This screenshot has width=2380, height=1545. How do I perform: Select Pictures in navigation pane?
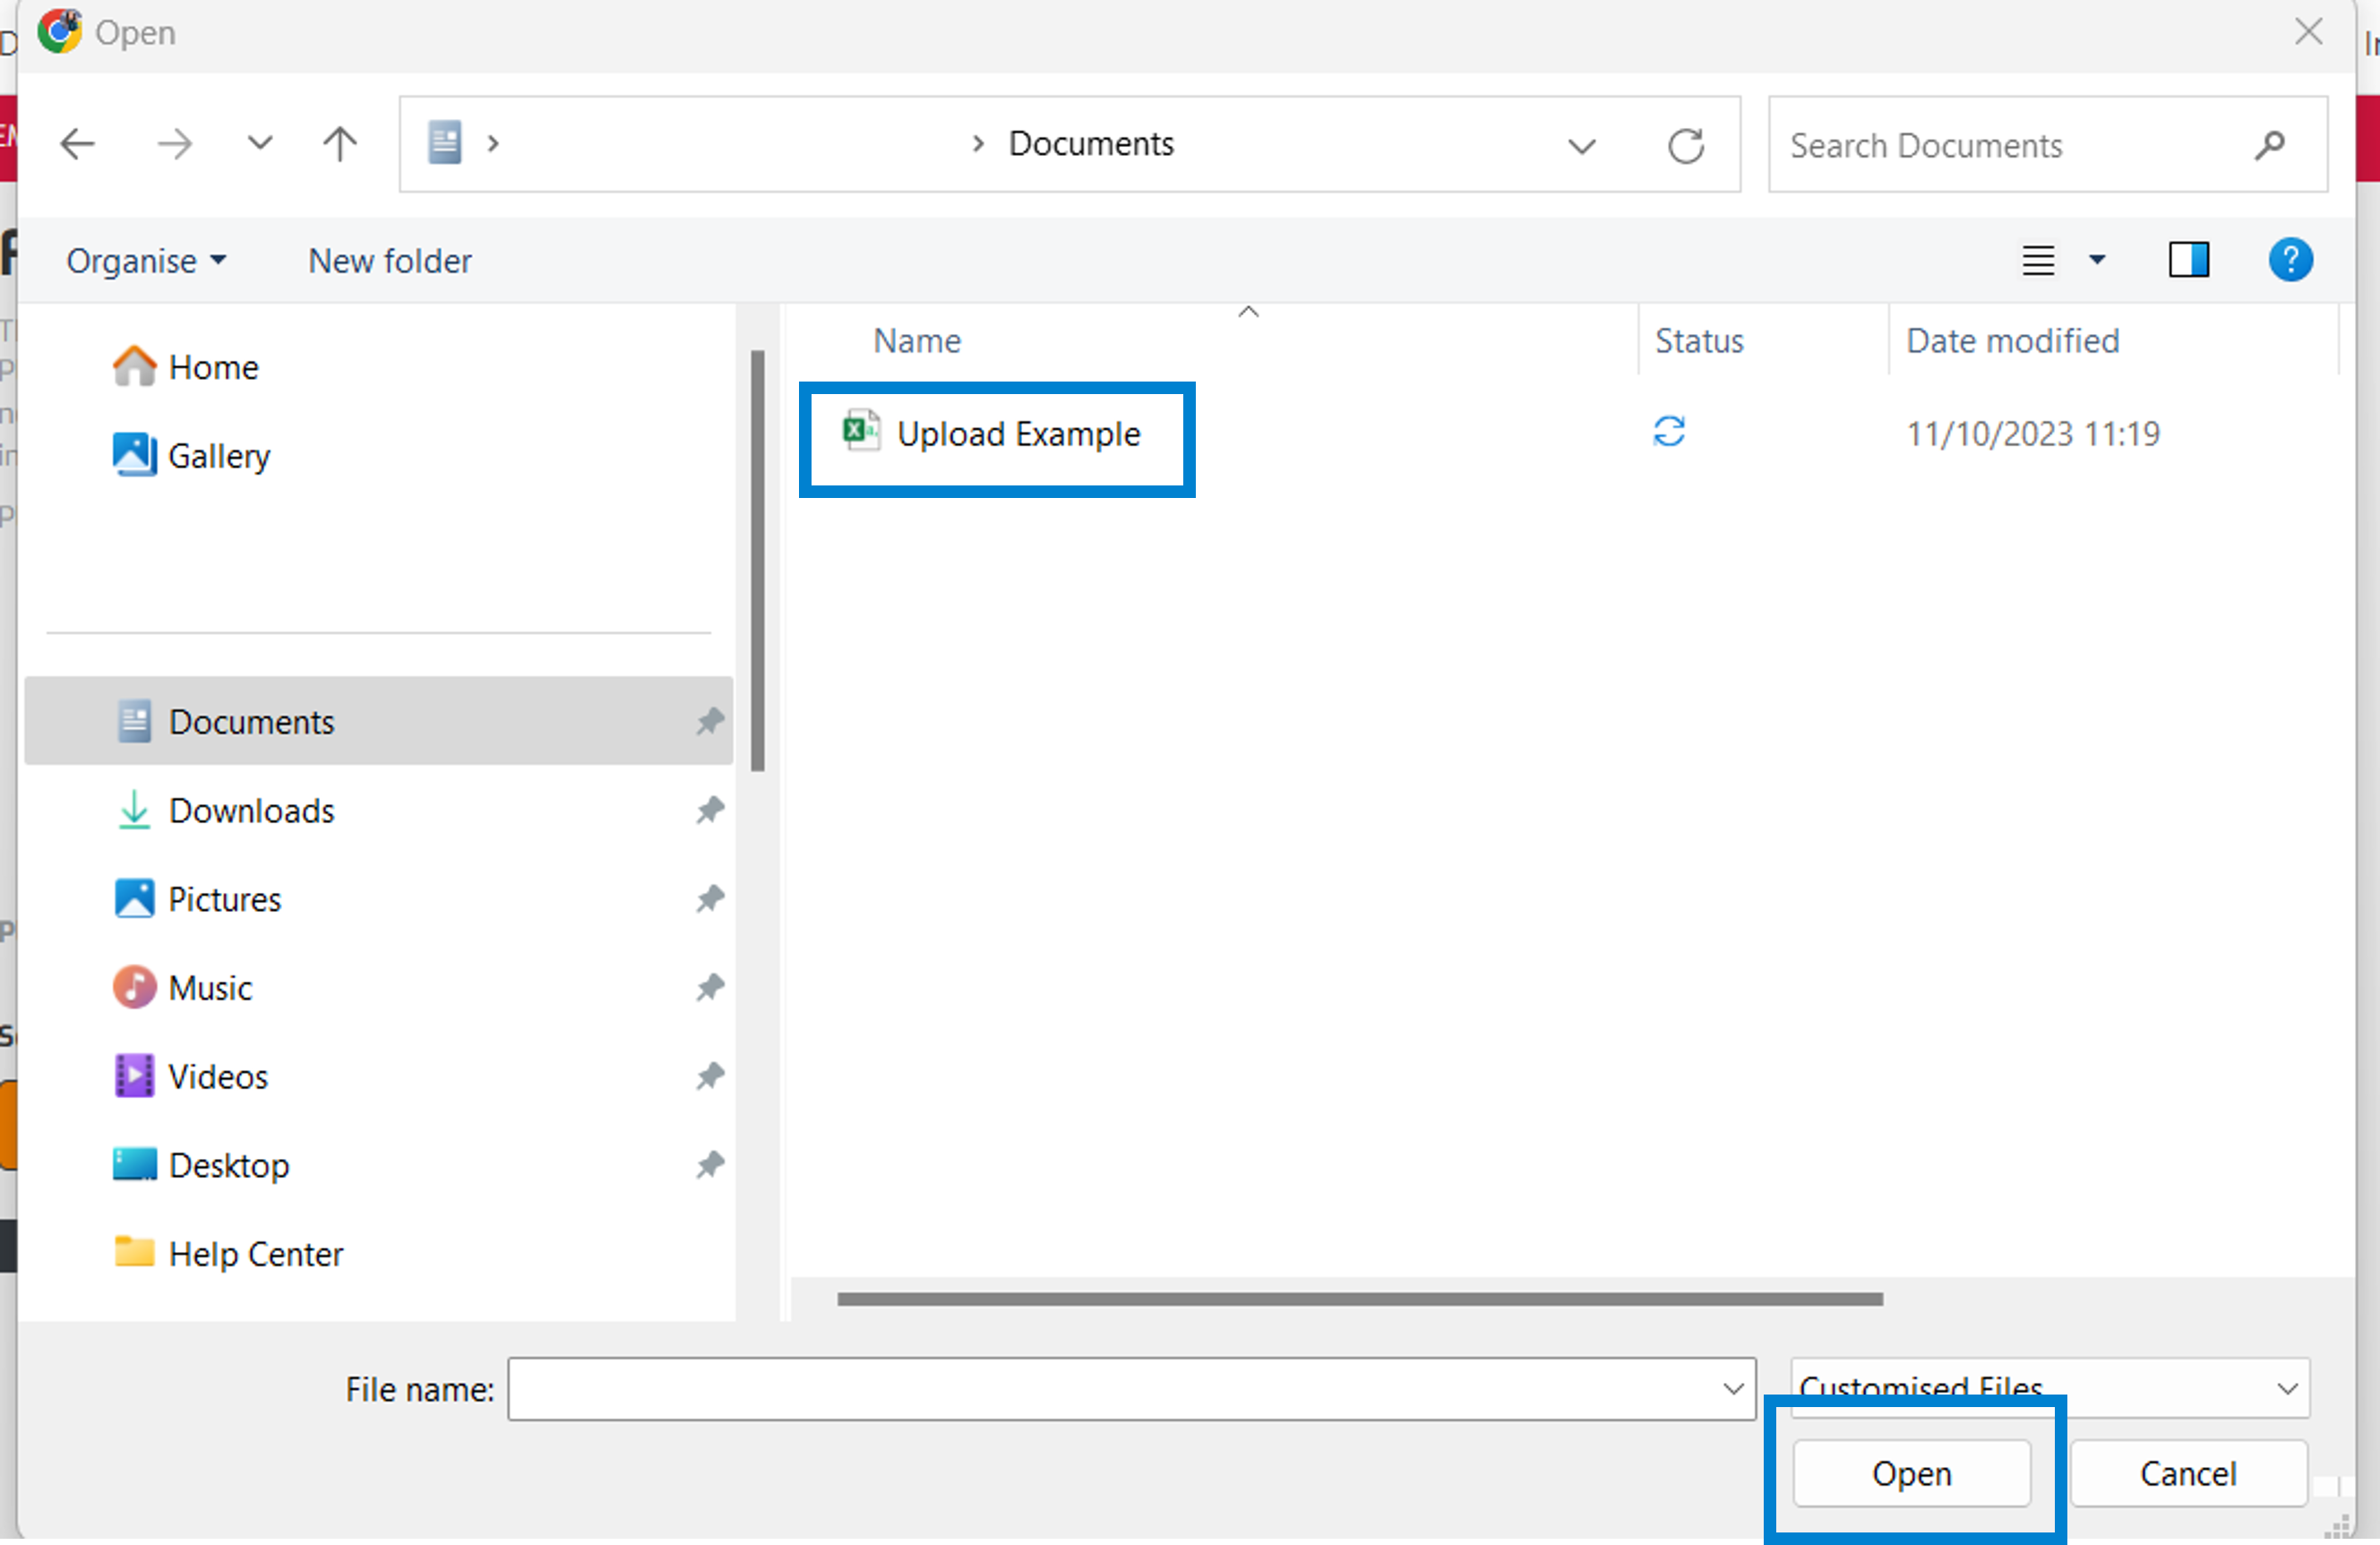378,900
